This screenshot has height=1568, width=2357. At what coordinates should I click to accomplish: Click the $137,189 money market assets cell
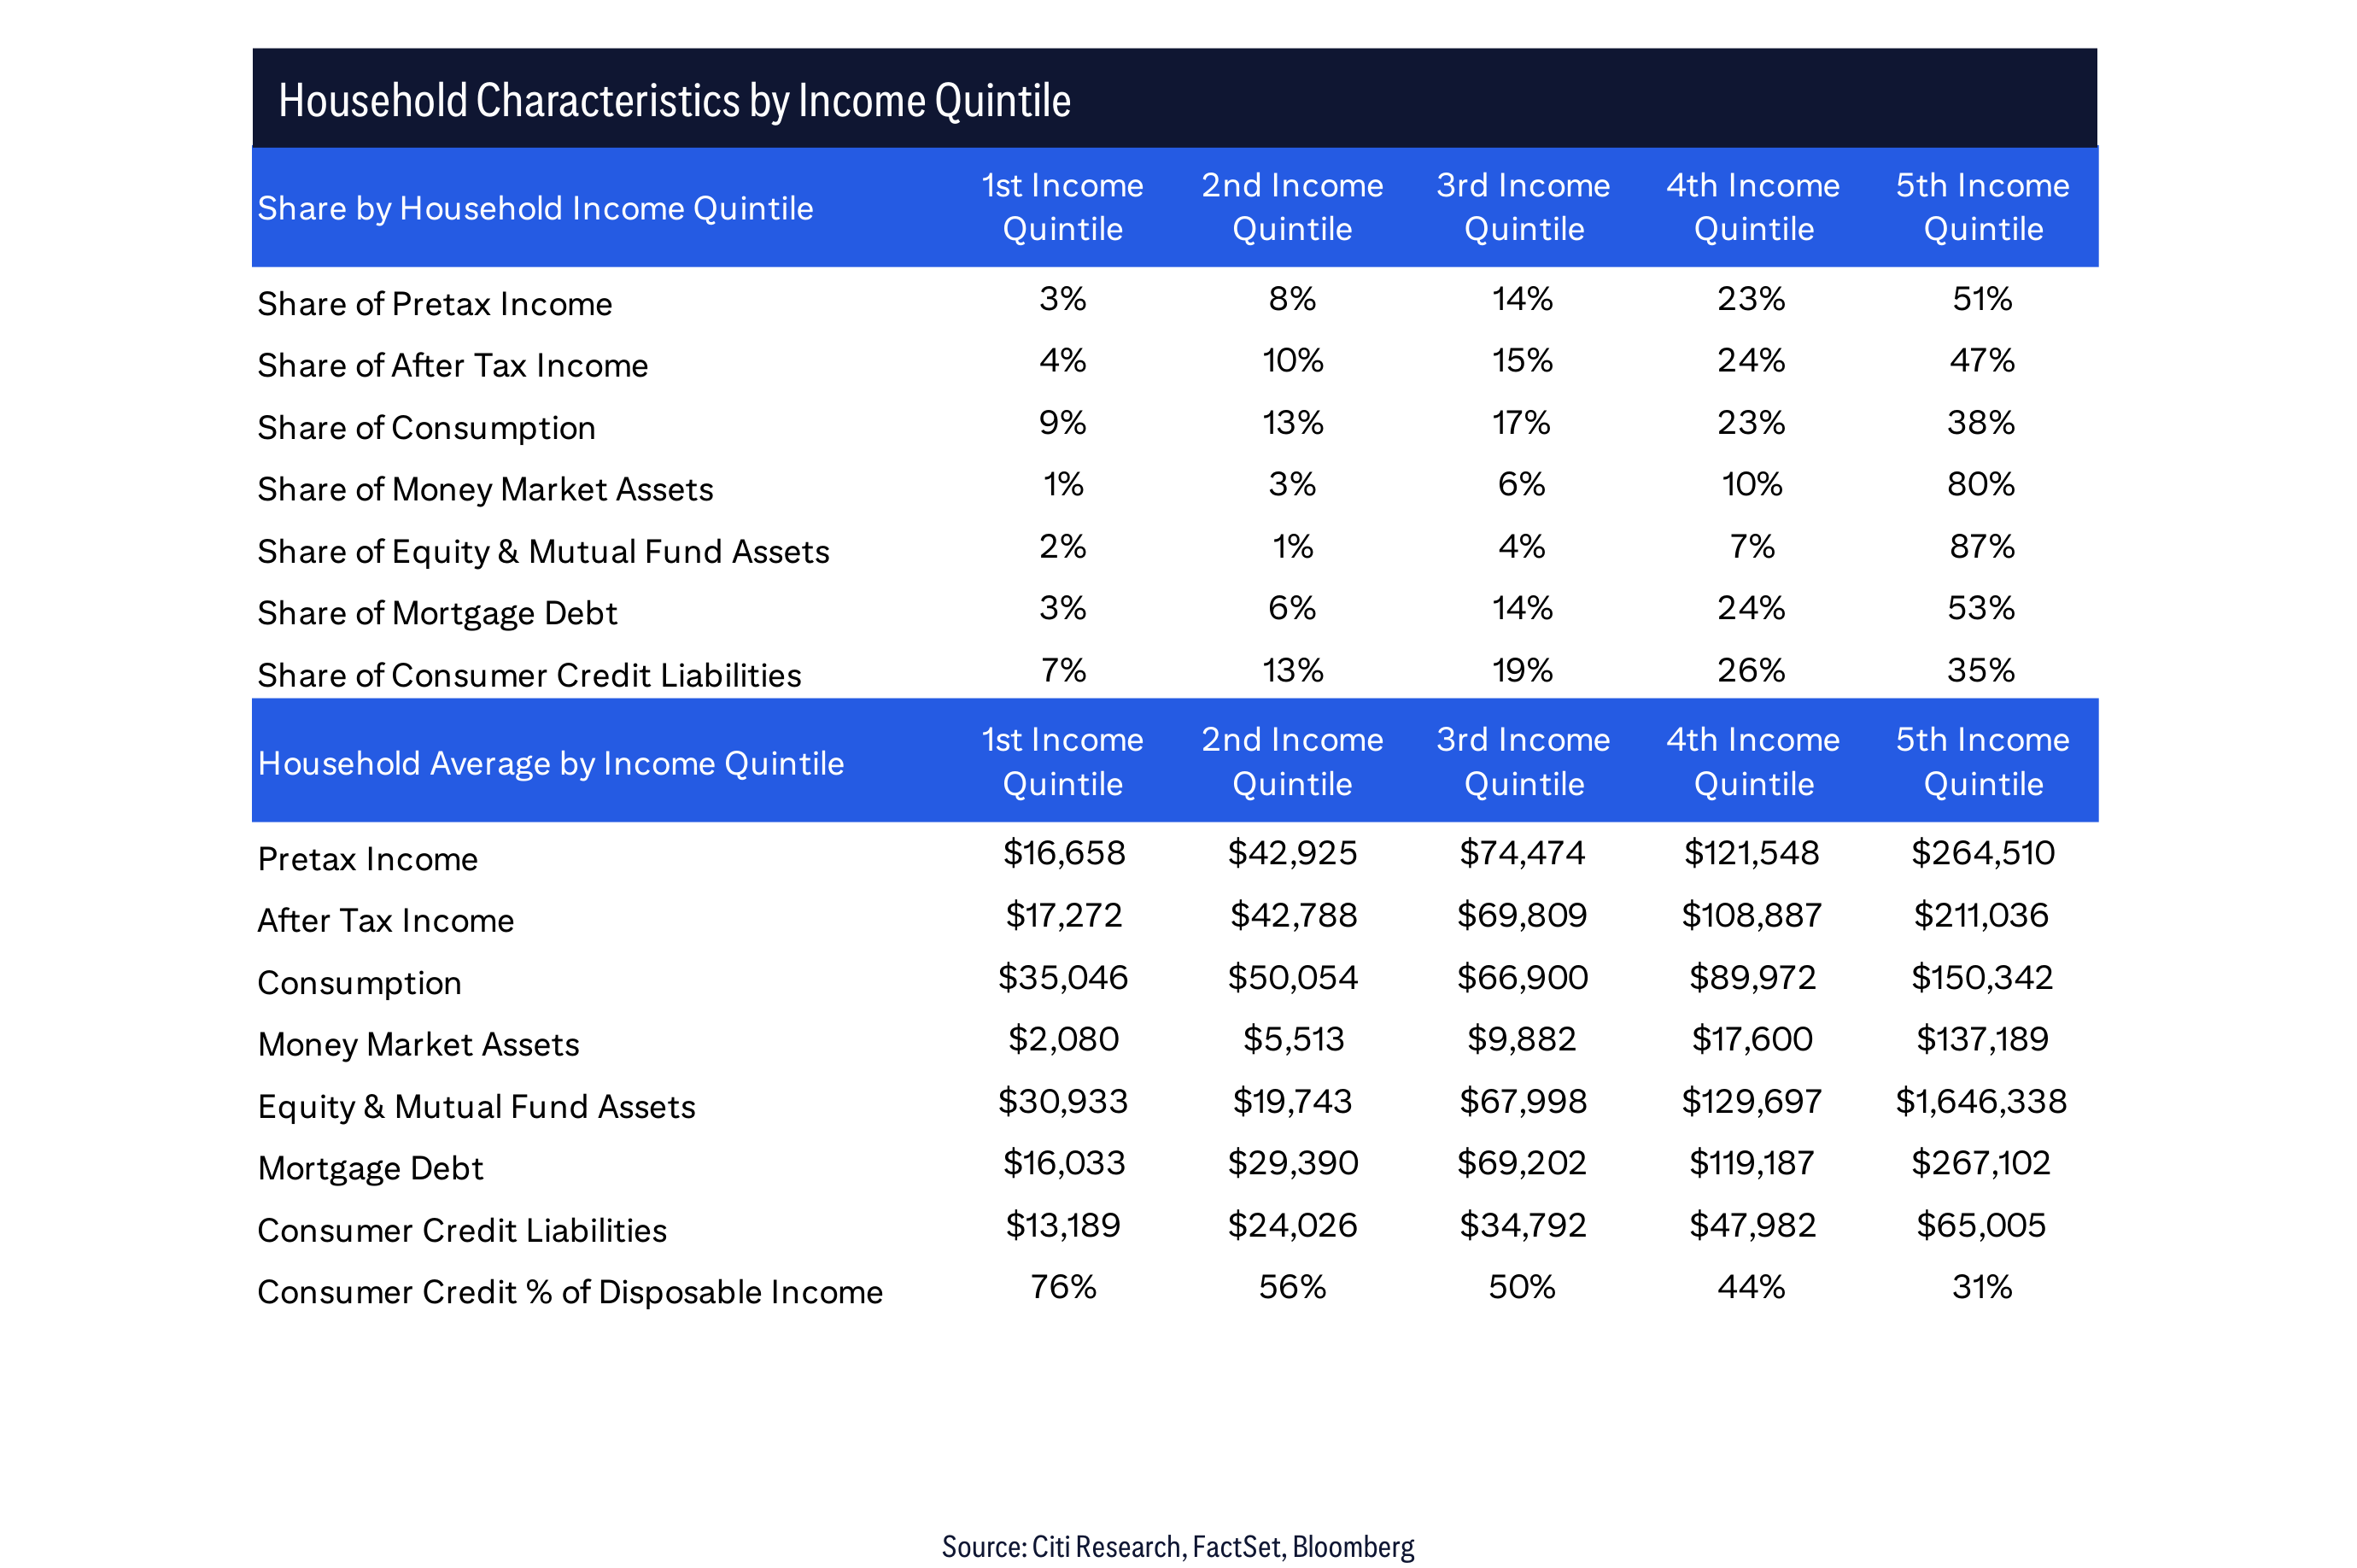coord(1982,1039)
